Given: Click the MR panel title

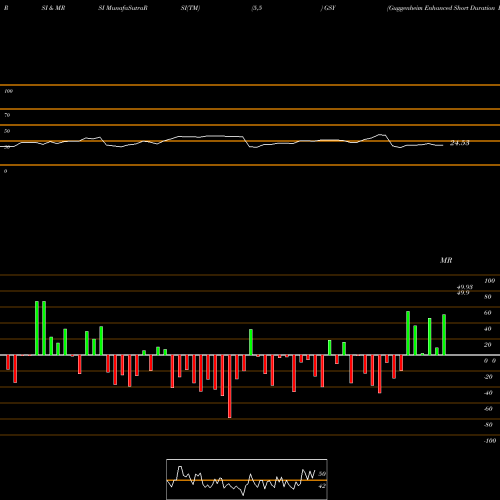Looking at the screenshot, I should coord(446,260).
